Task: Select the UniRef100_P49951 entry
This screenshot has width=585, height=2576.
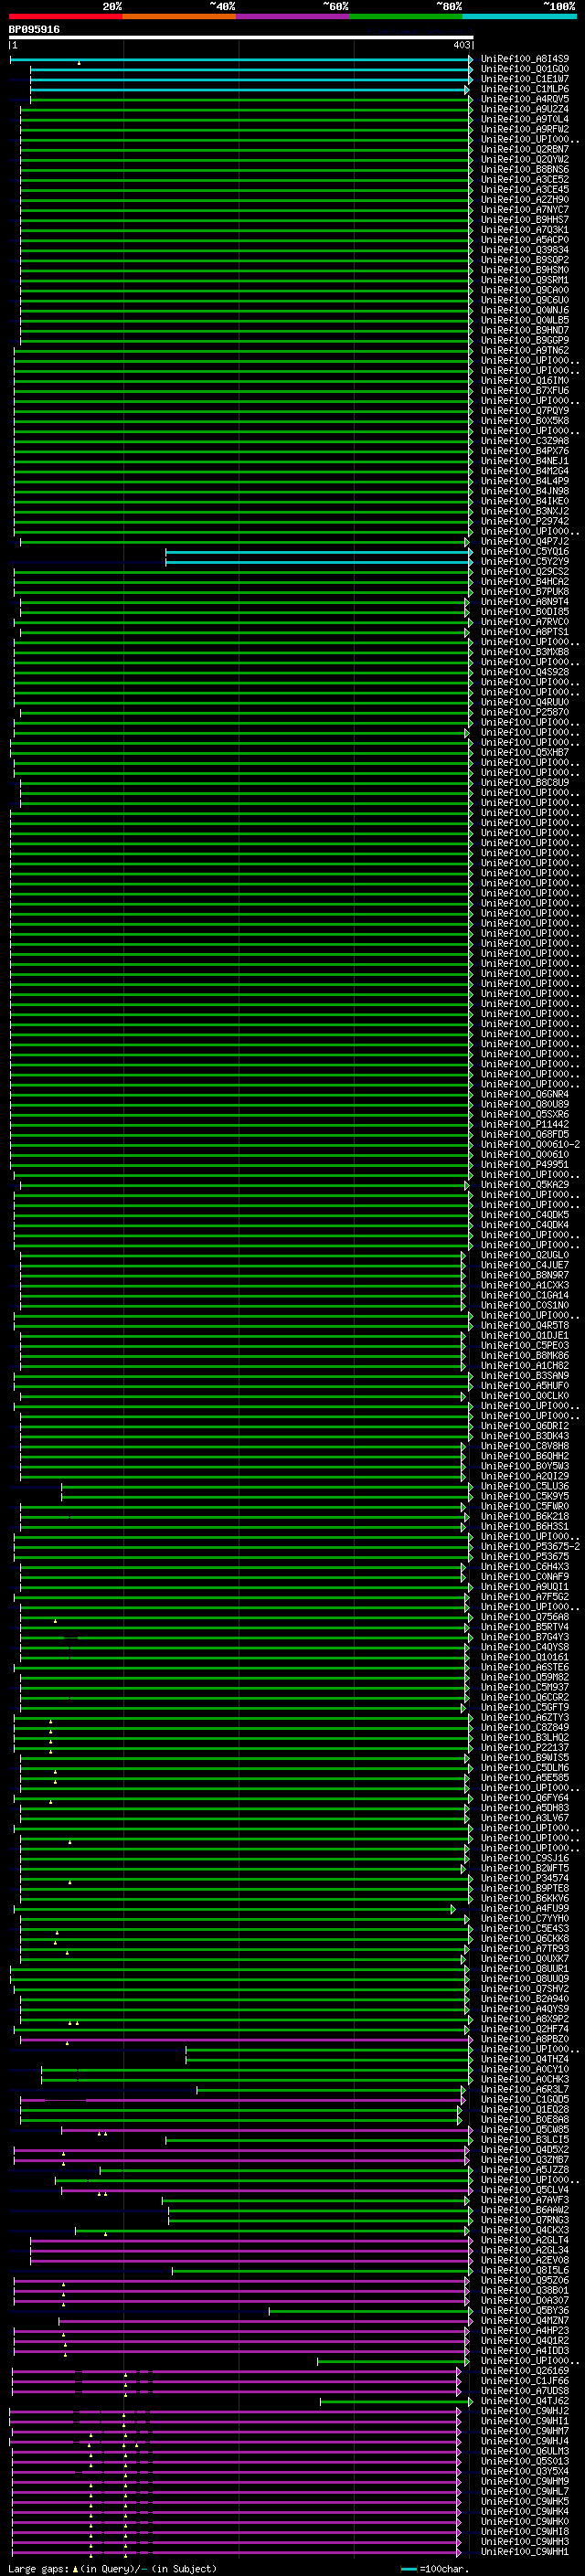Action: tap(525, 1164)
